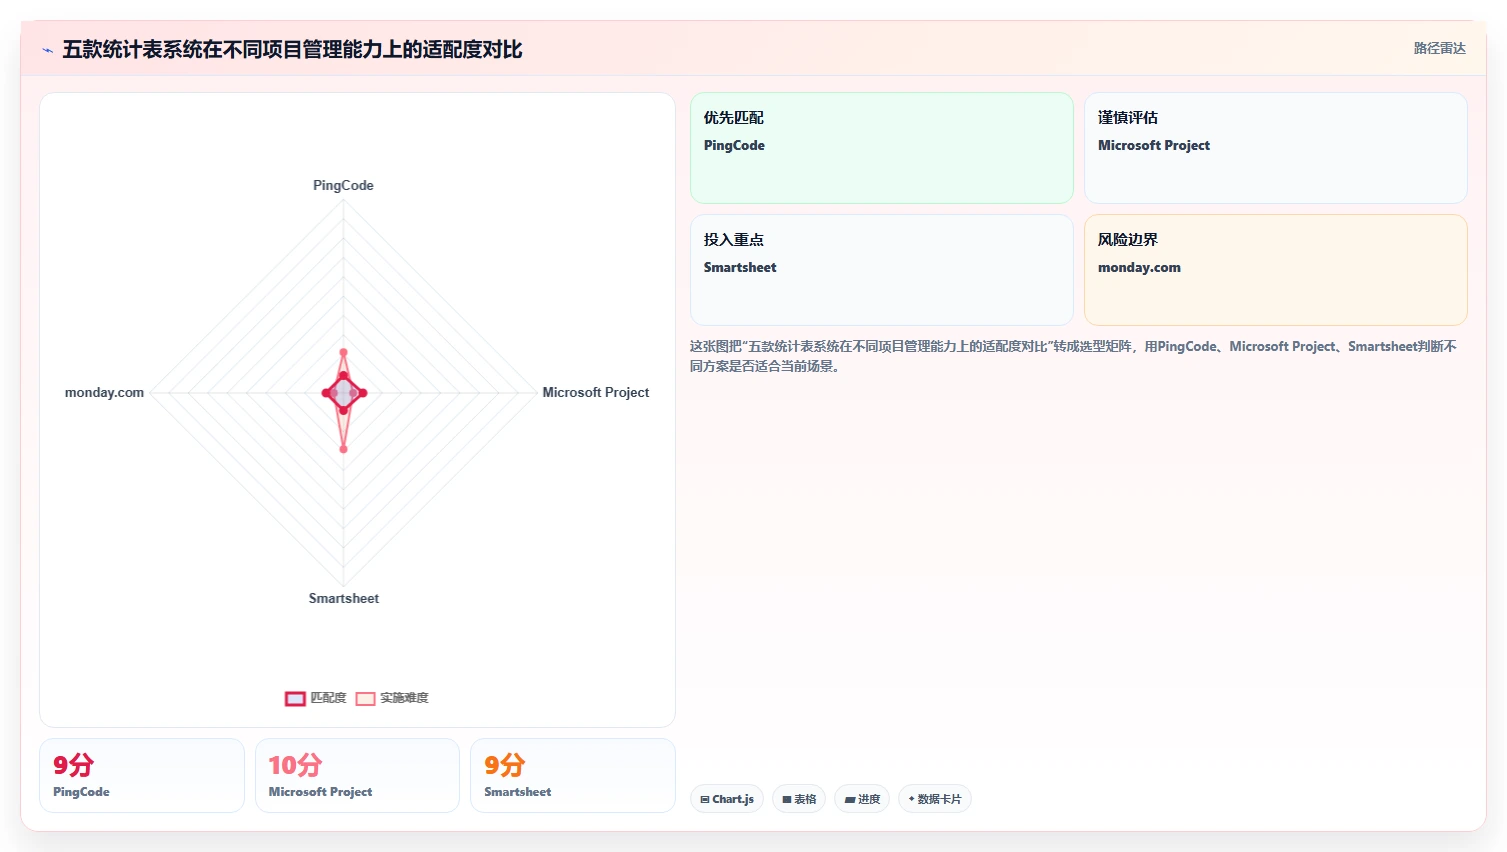
Task: Click the 数据卡片 tag chip
Action: (935, 799)
